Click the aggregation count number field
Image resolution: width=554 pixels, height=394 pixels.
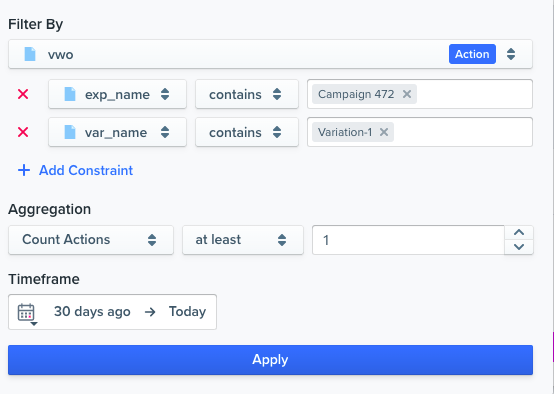408,240
